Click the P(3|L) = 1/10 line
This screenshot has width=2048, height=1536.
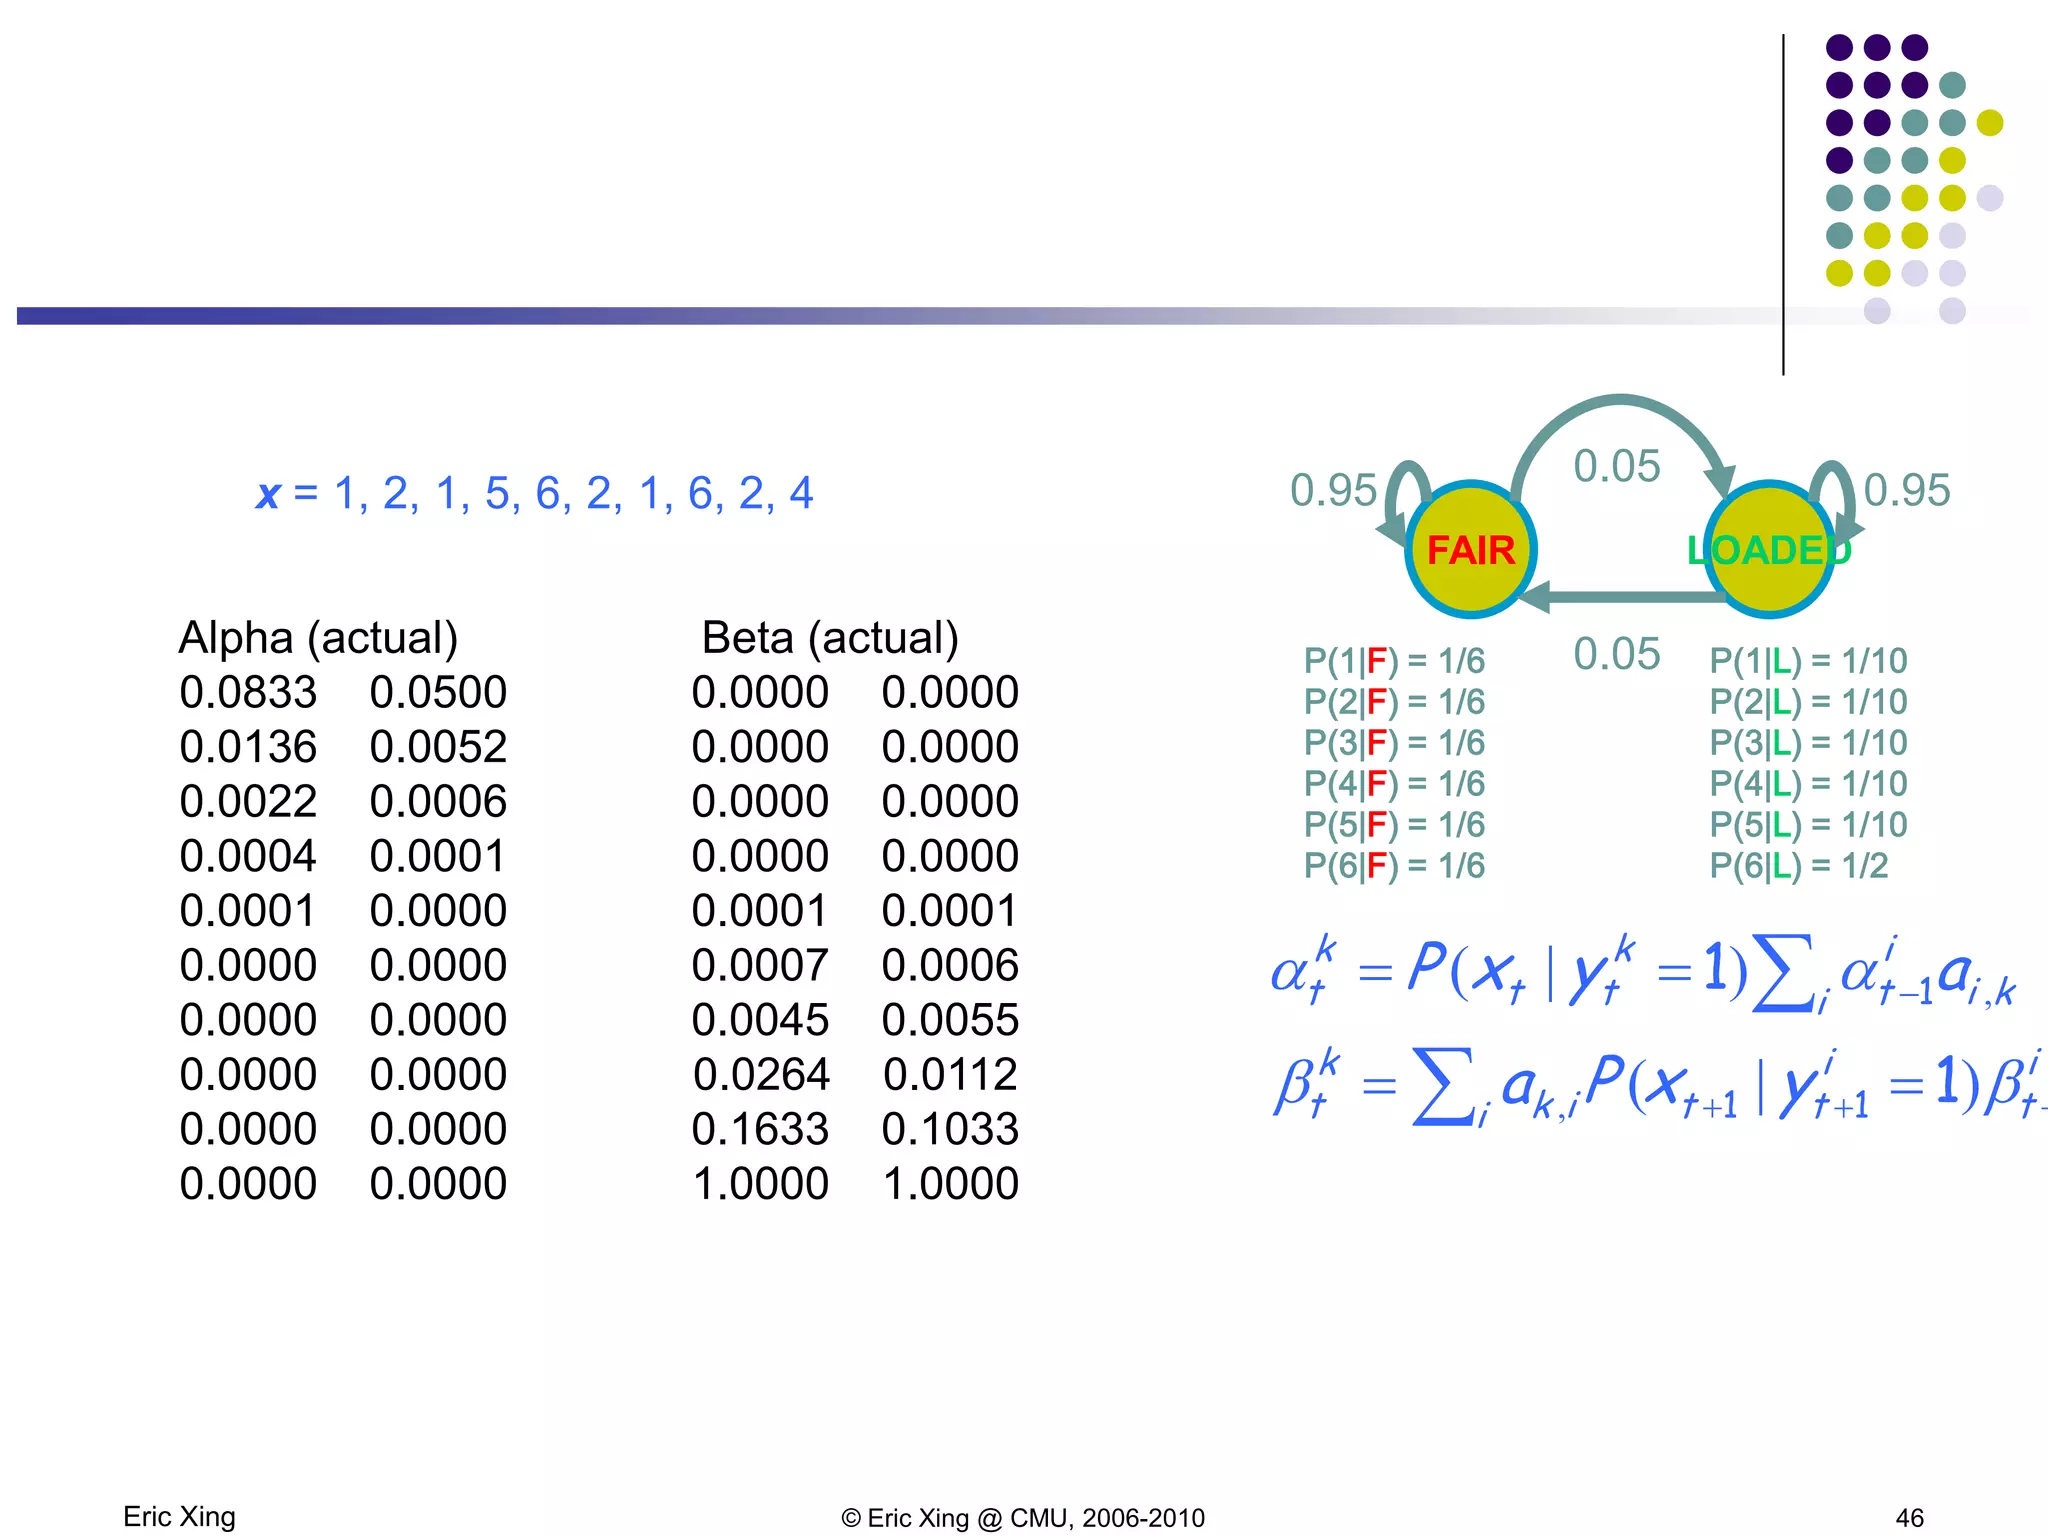1808,743
